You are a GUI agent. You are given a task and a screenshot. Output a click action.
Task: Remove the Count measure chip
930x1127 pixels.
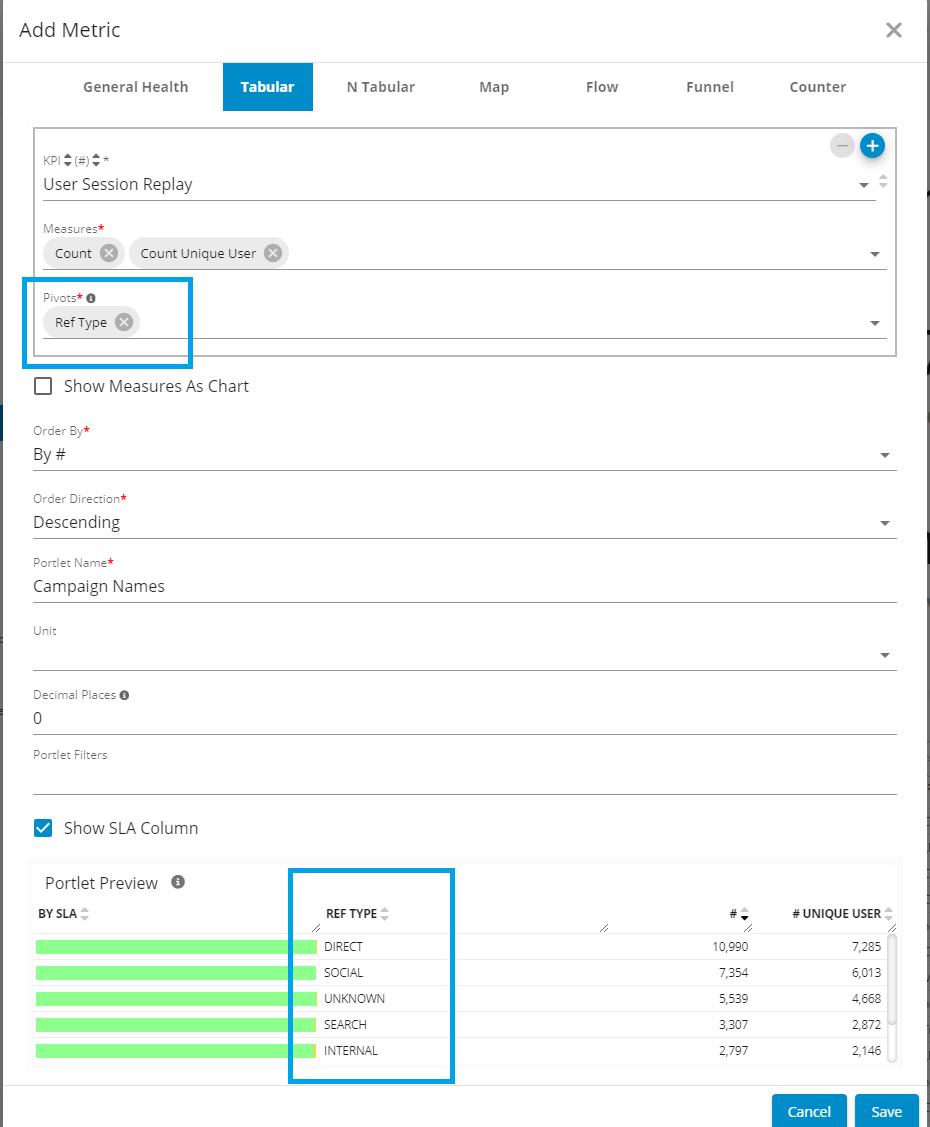(109, 253)
